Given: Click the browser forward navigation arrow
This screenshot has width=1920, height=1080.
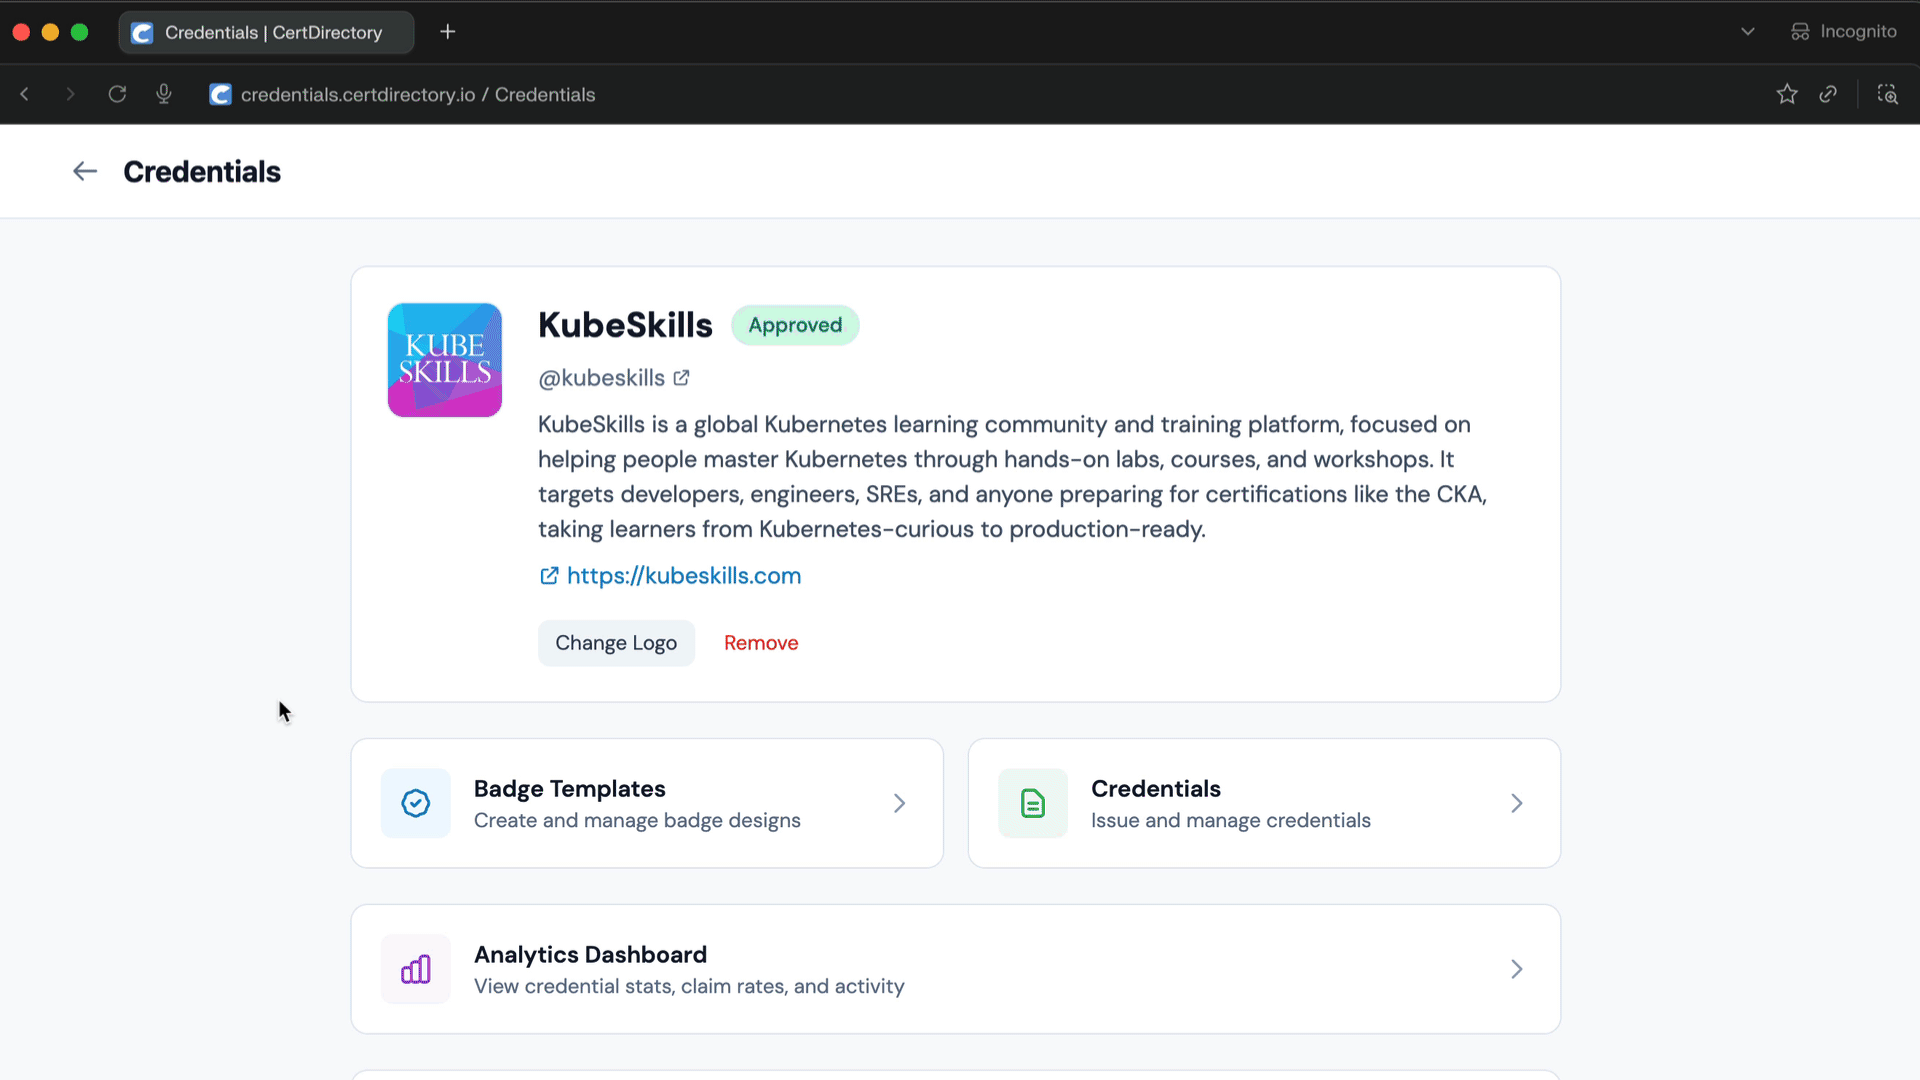Looking at the screenshot, I should point(70,94).
